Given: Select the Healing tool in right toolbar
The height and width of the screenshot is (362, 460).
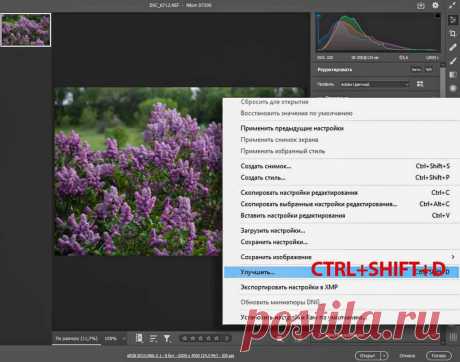Looking at the screenshot, I should click(x=452, y=47).
